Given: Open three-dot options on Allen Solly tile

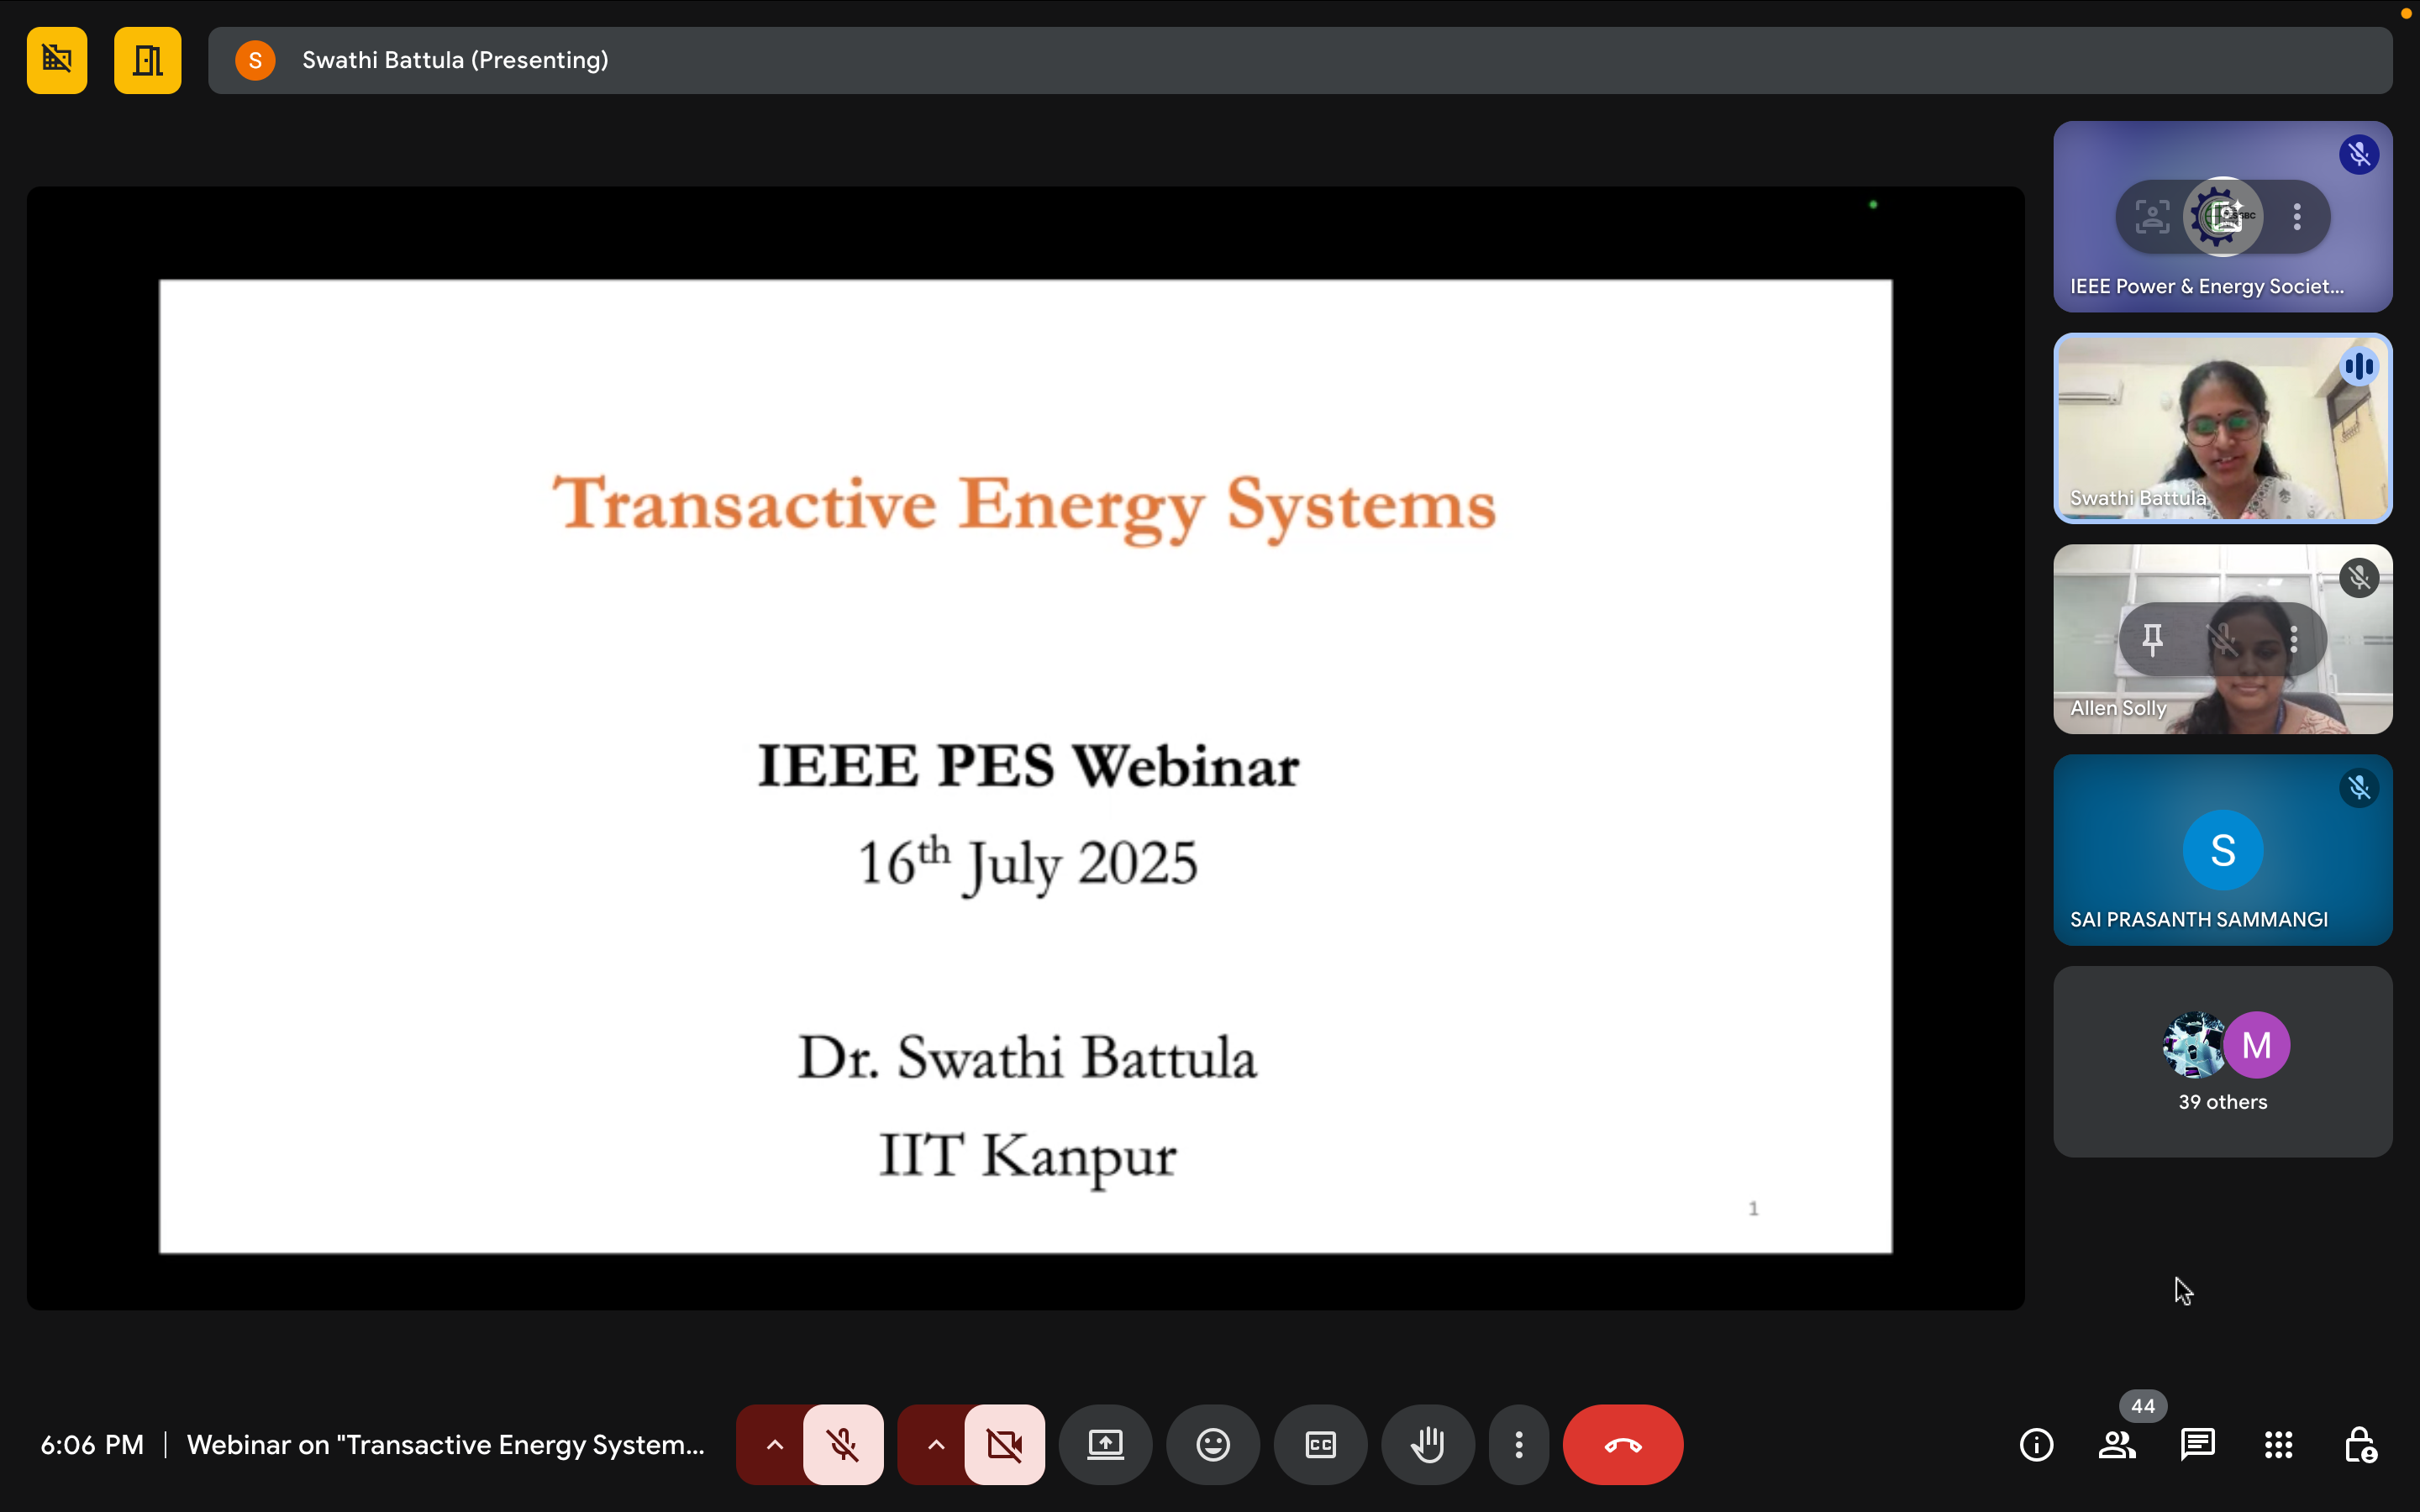Looking at the screenshot, I should pos(2294,639).
